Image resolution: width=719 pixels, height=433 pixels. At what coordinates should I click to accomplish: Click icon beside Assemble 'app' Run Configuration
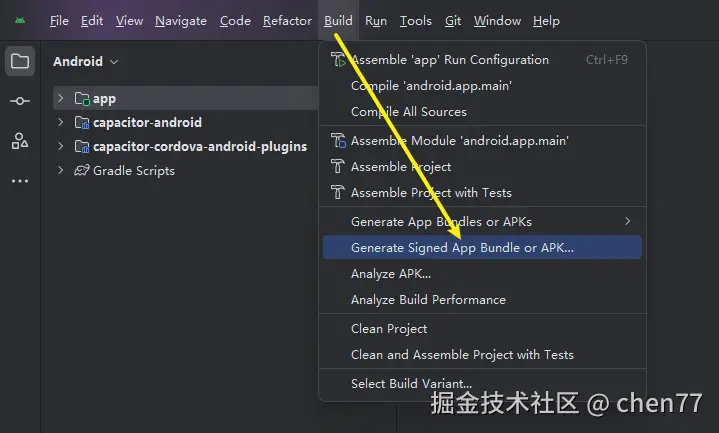(x=338, y=60)
